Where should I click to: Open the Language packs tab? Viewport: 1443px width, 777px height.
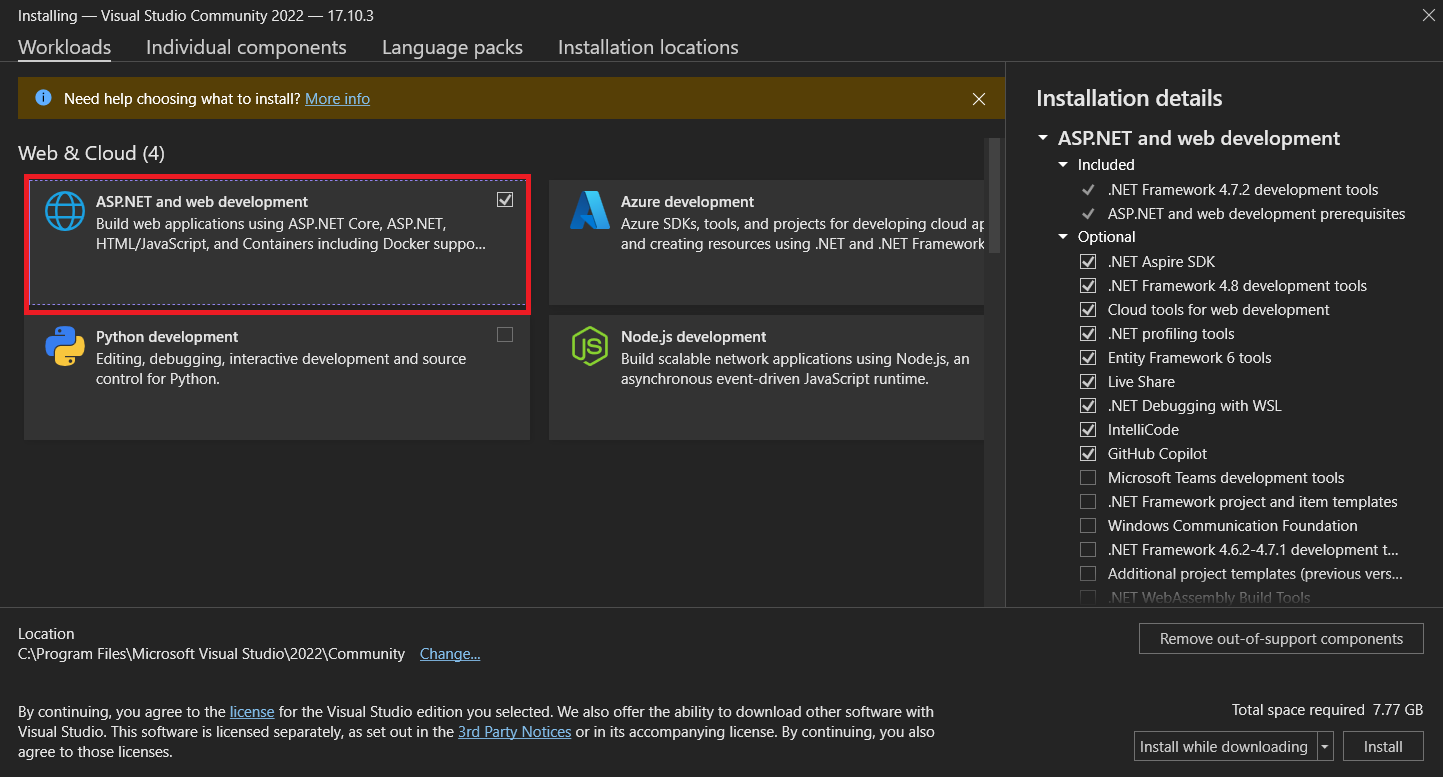[x=452, y=47]
